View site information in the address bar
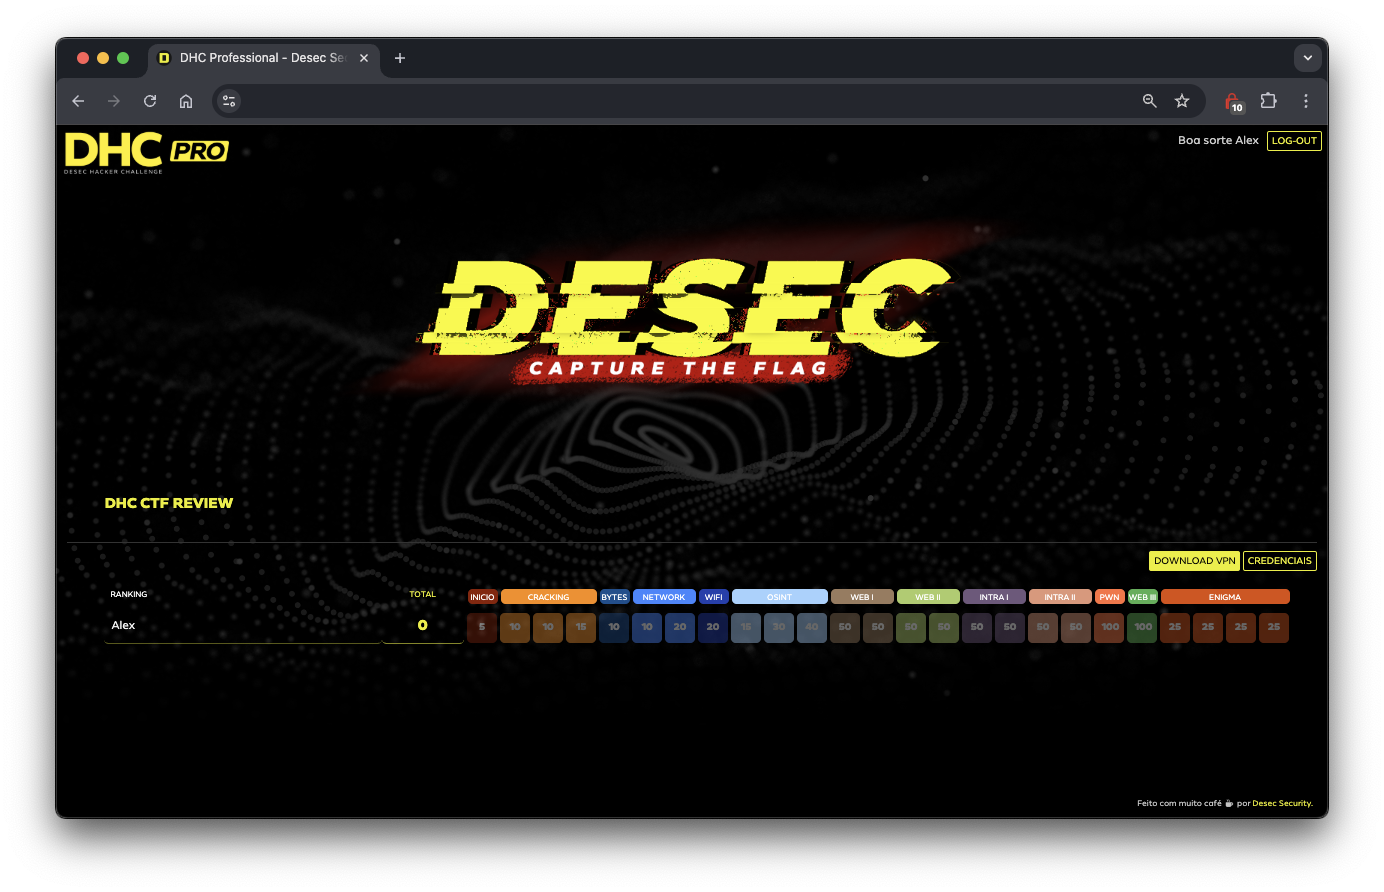1384x892 pixels. tap(229, 101)
